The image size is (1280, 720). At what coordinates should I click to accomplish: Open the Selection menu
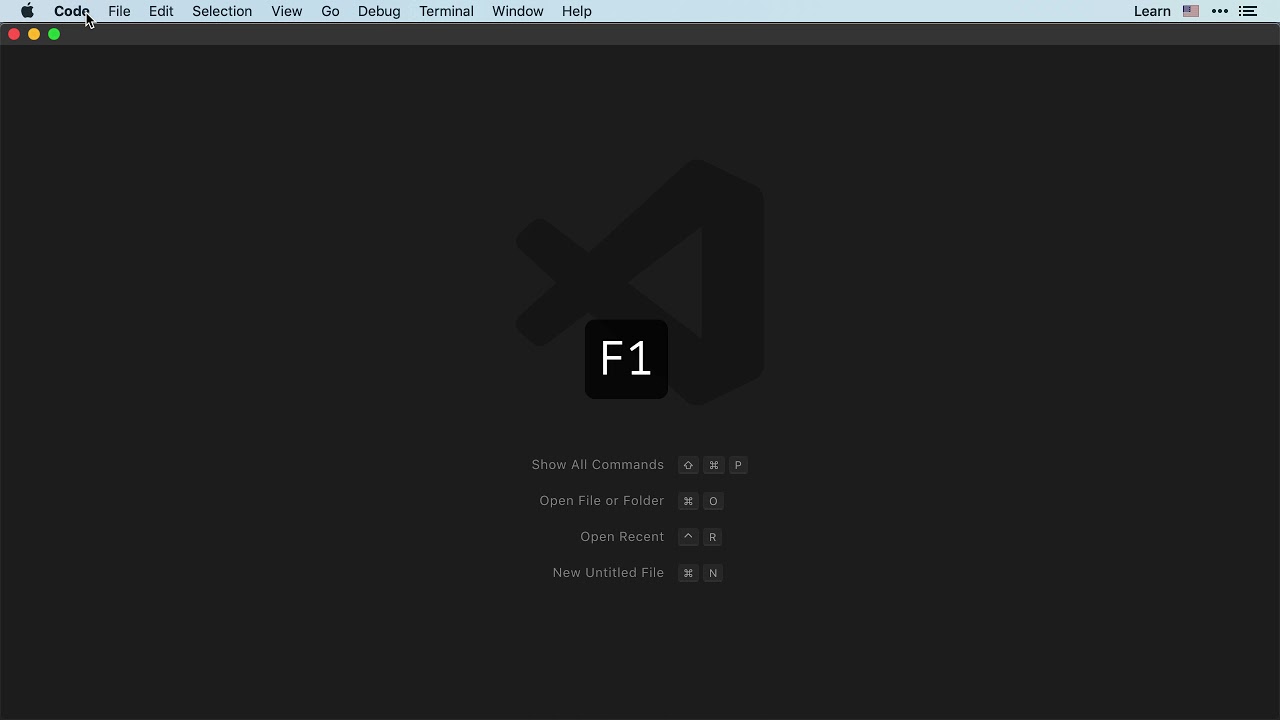222,11
